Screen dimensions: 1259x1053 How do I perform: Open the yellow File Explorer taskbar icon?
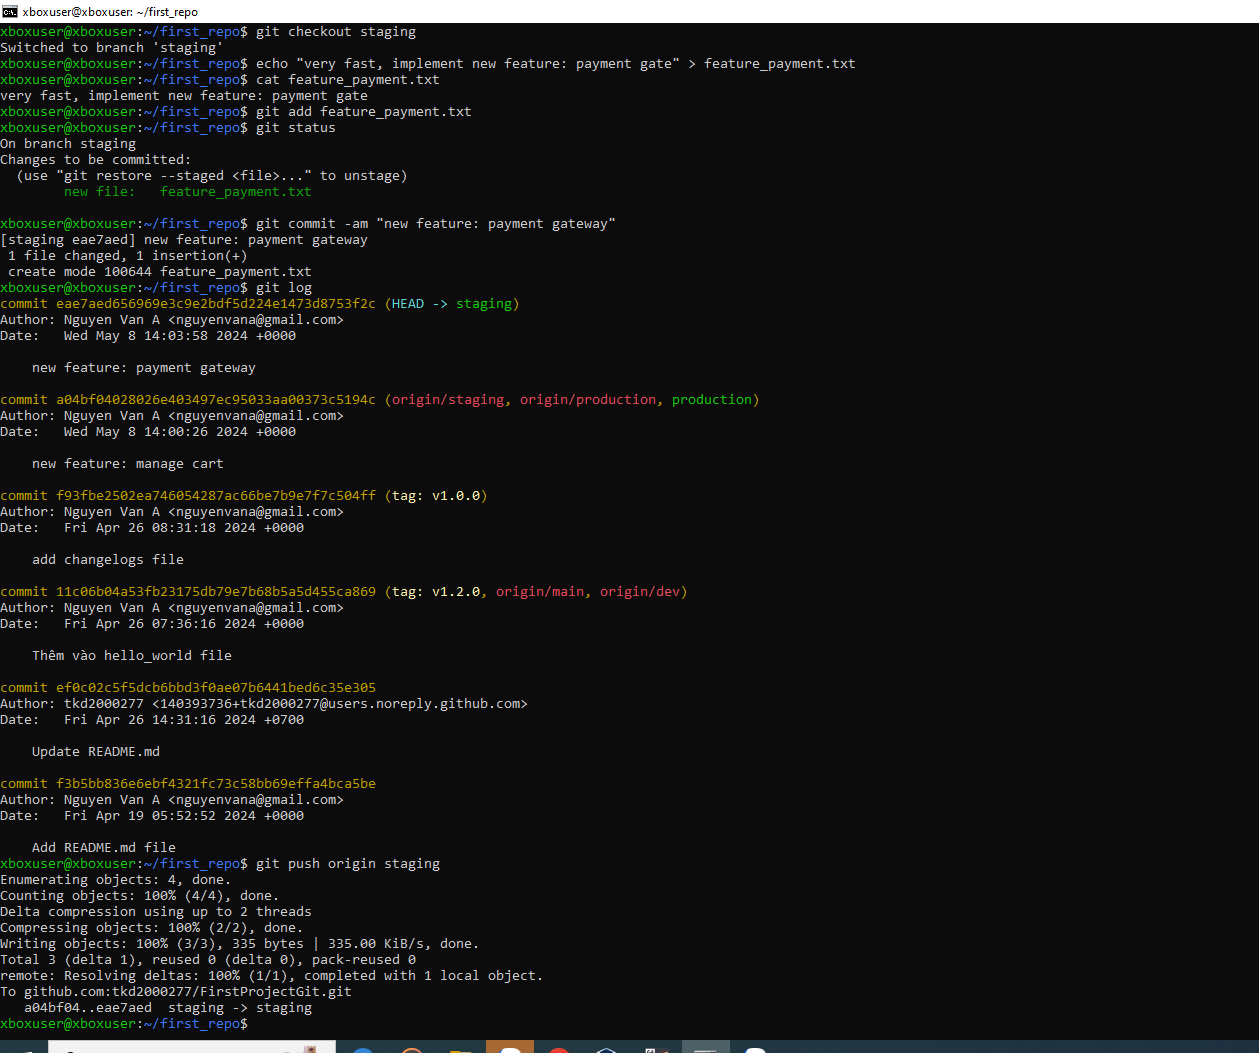tap(459, 1047)
